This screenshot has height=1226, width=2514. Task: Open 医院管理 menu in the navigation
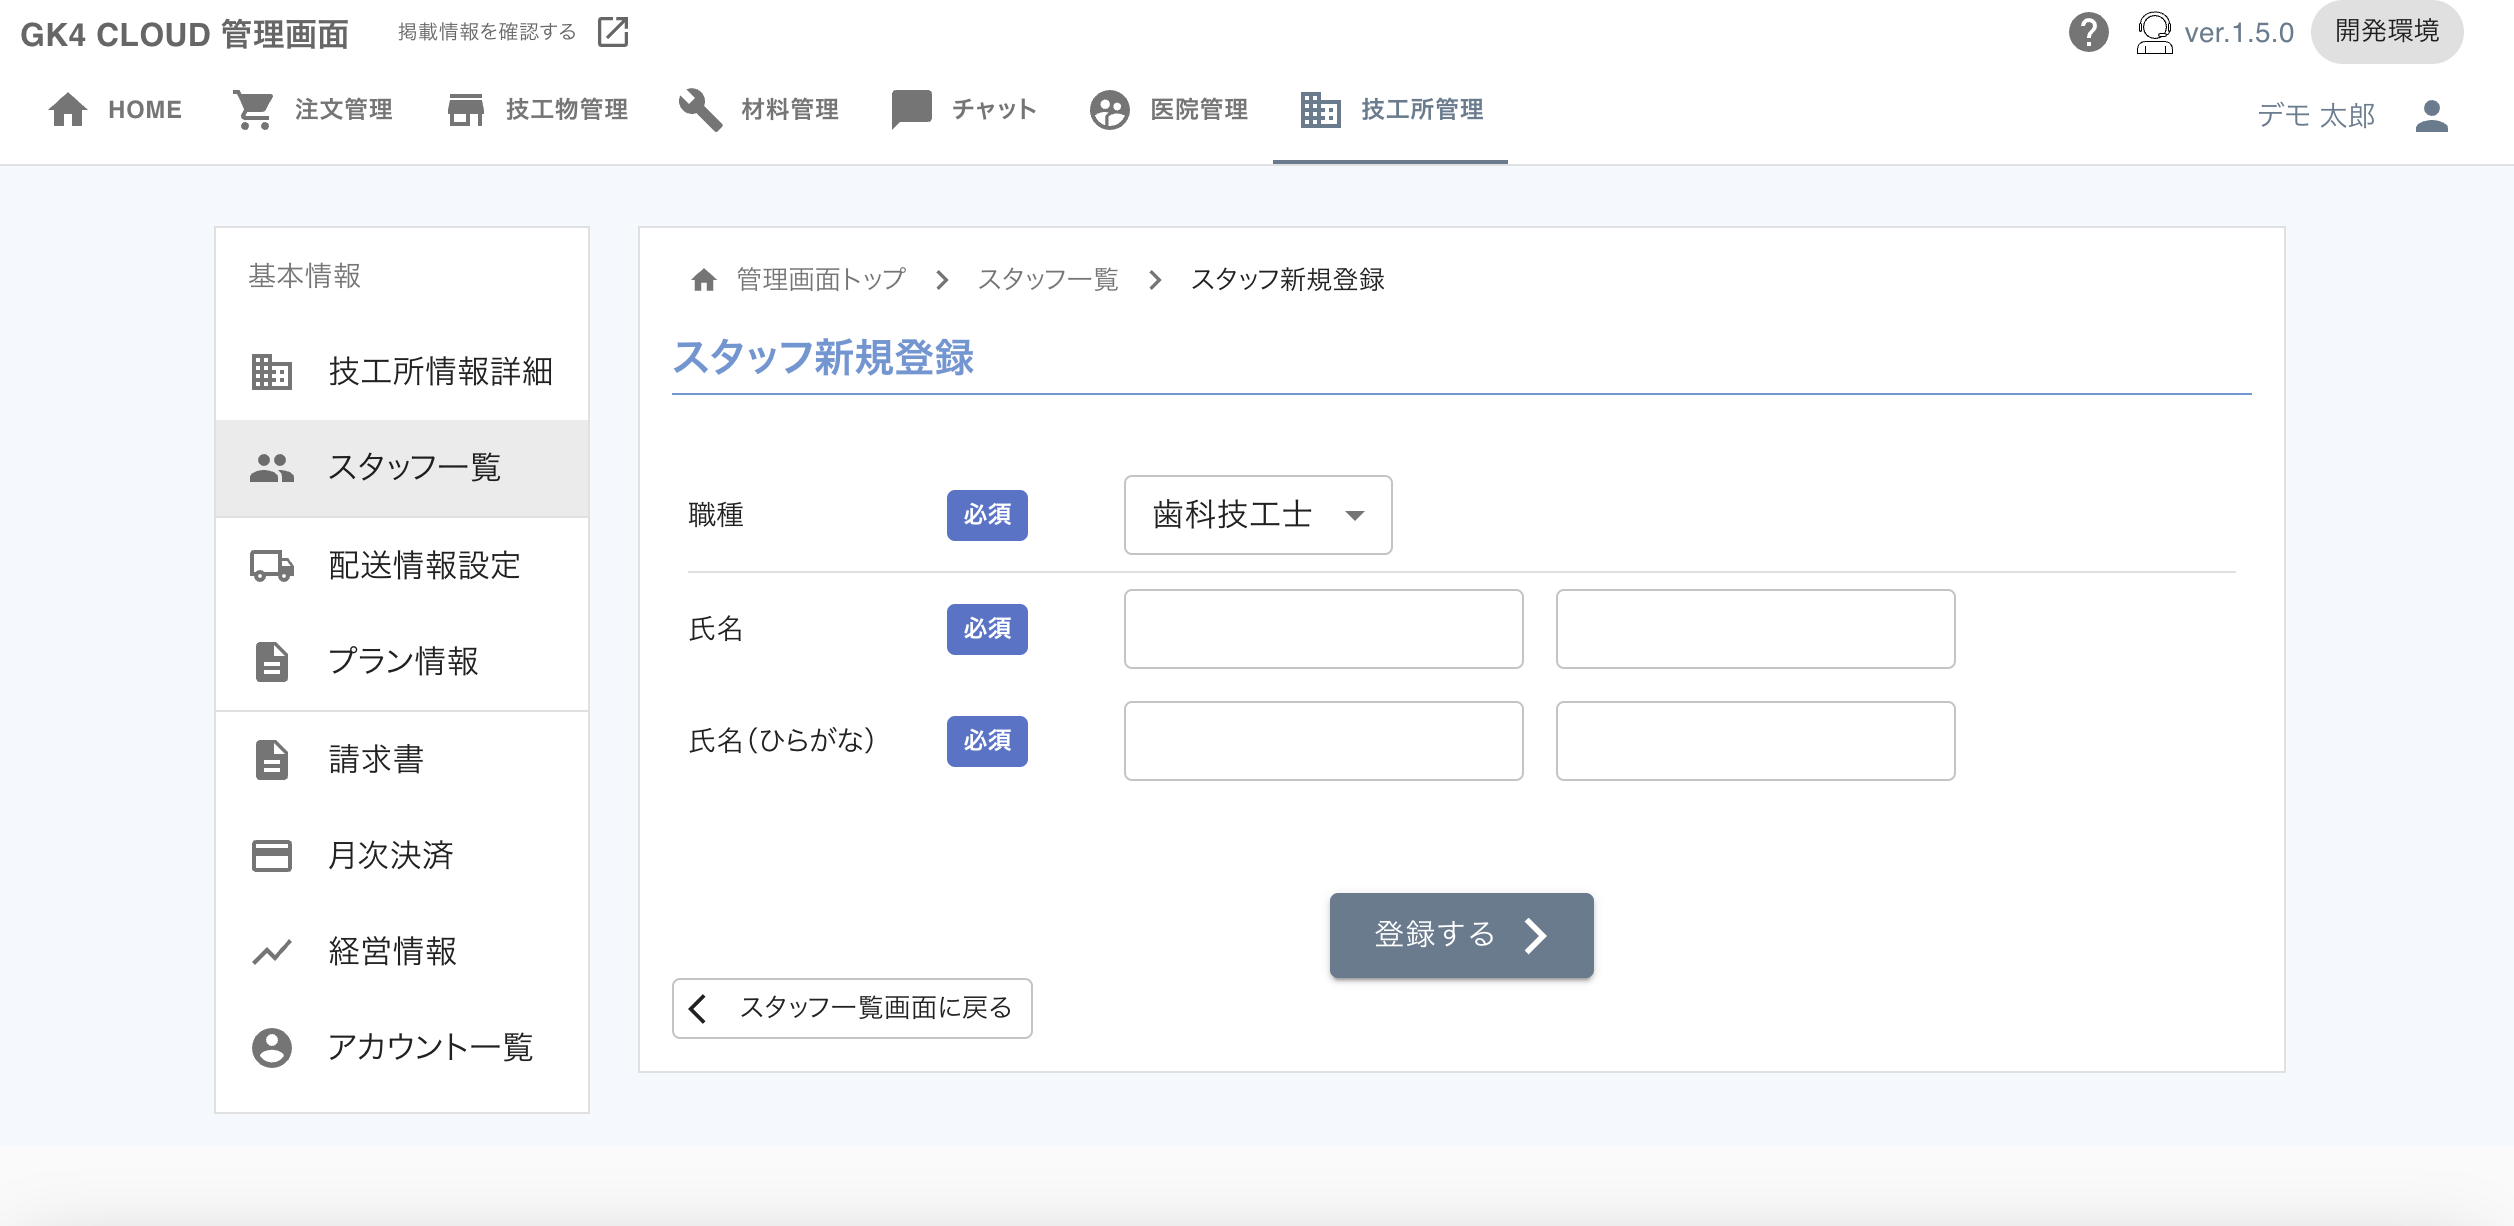coord(1169,110)
